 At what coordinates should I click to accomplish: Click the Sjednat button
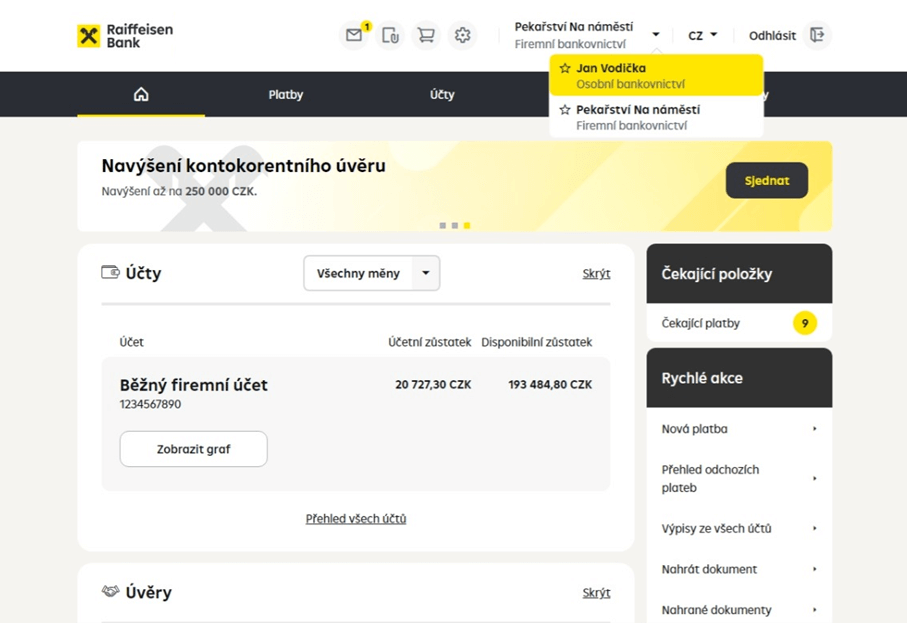point(766,180)
